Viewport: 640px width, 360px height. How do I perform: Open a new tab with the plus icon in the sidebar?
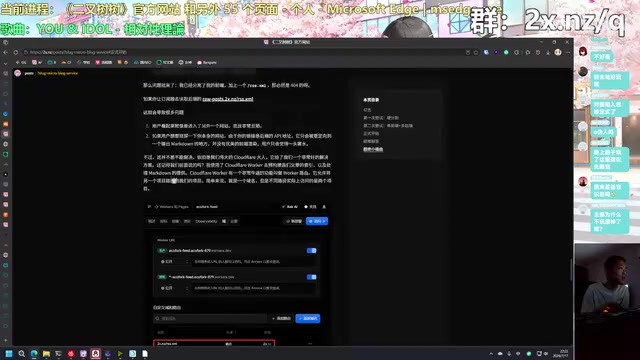(x=5, y=340)
